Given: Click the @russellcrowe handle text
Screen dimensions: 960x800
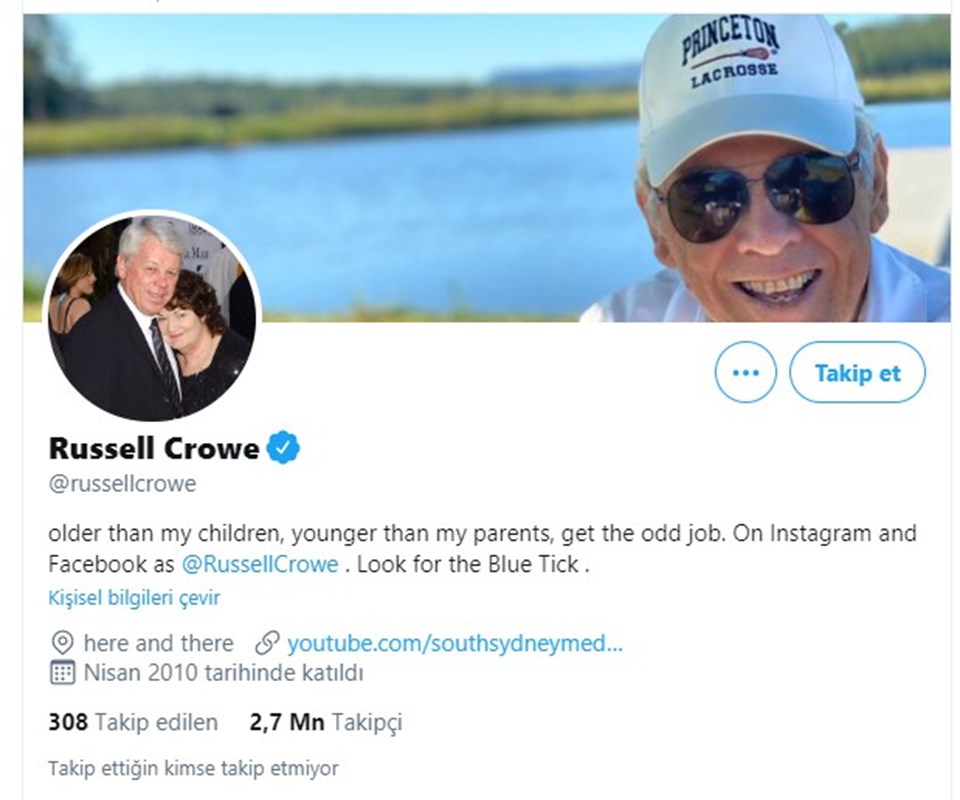Looking at the screenshot, I should tap(122, 484).
